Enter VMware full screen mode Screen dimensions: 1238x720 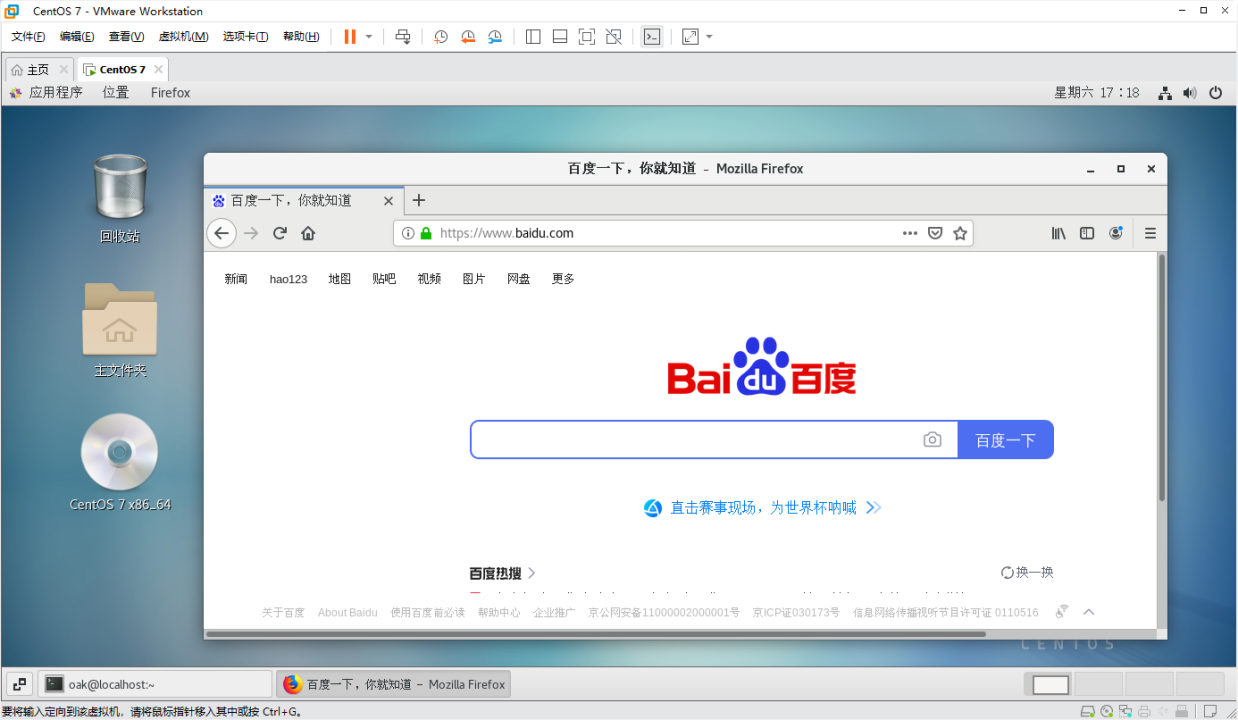tap(587, 36)
